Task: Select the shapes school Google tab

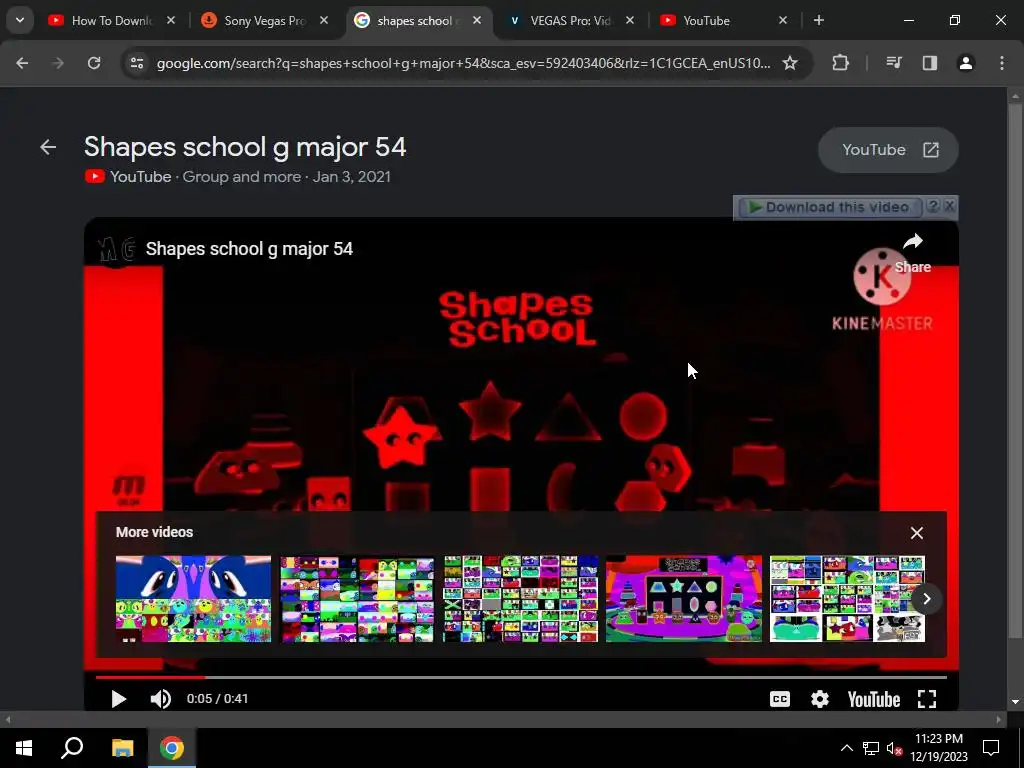Action: tap(418, 21)
